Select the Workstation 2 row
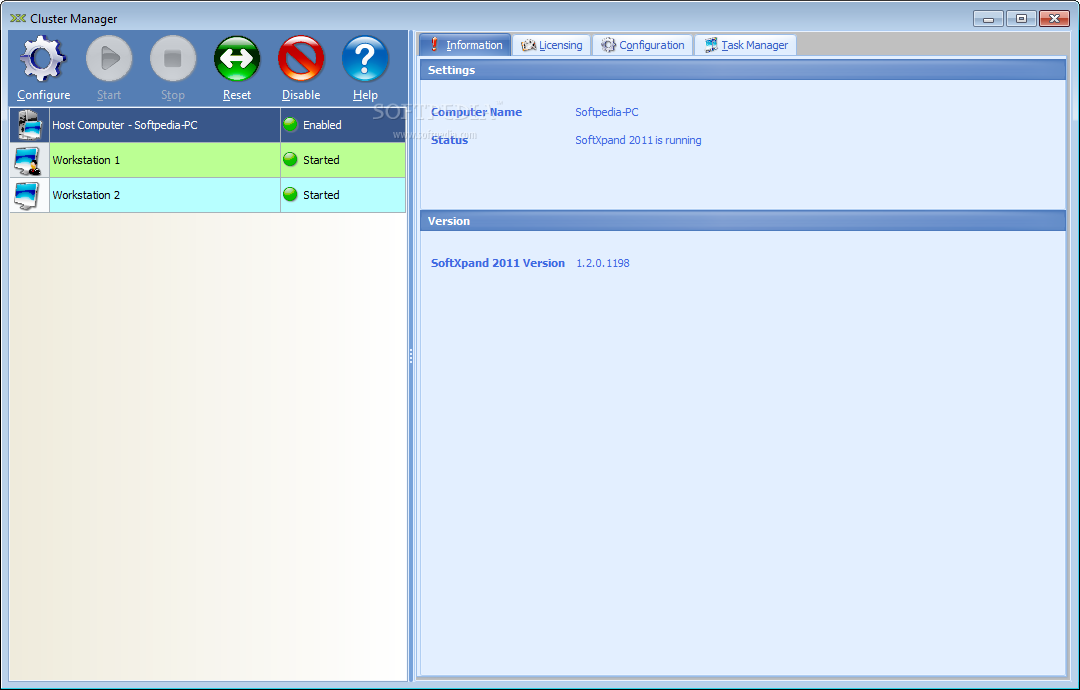 coord(207,195)
